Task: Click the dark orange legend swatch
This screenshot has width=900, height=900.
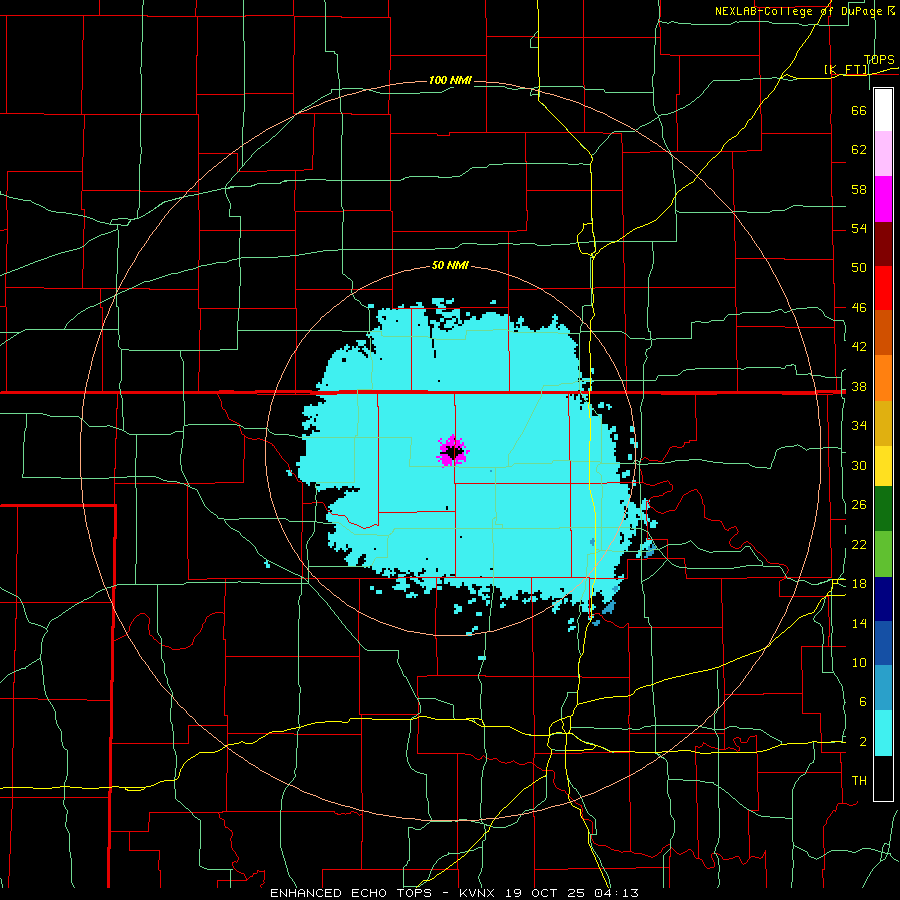Action: [883, 332]
